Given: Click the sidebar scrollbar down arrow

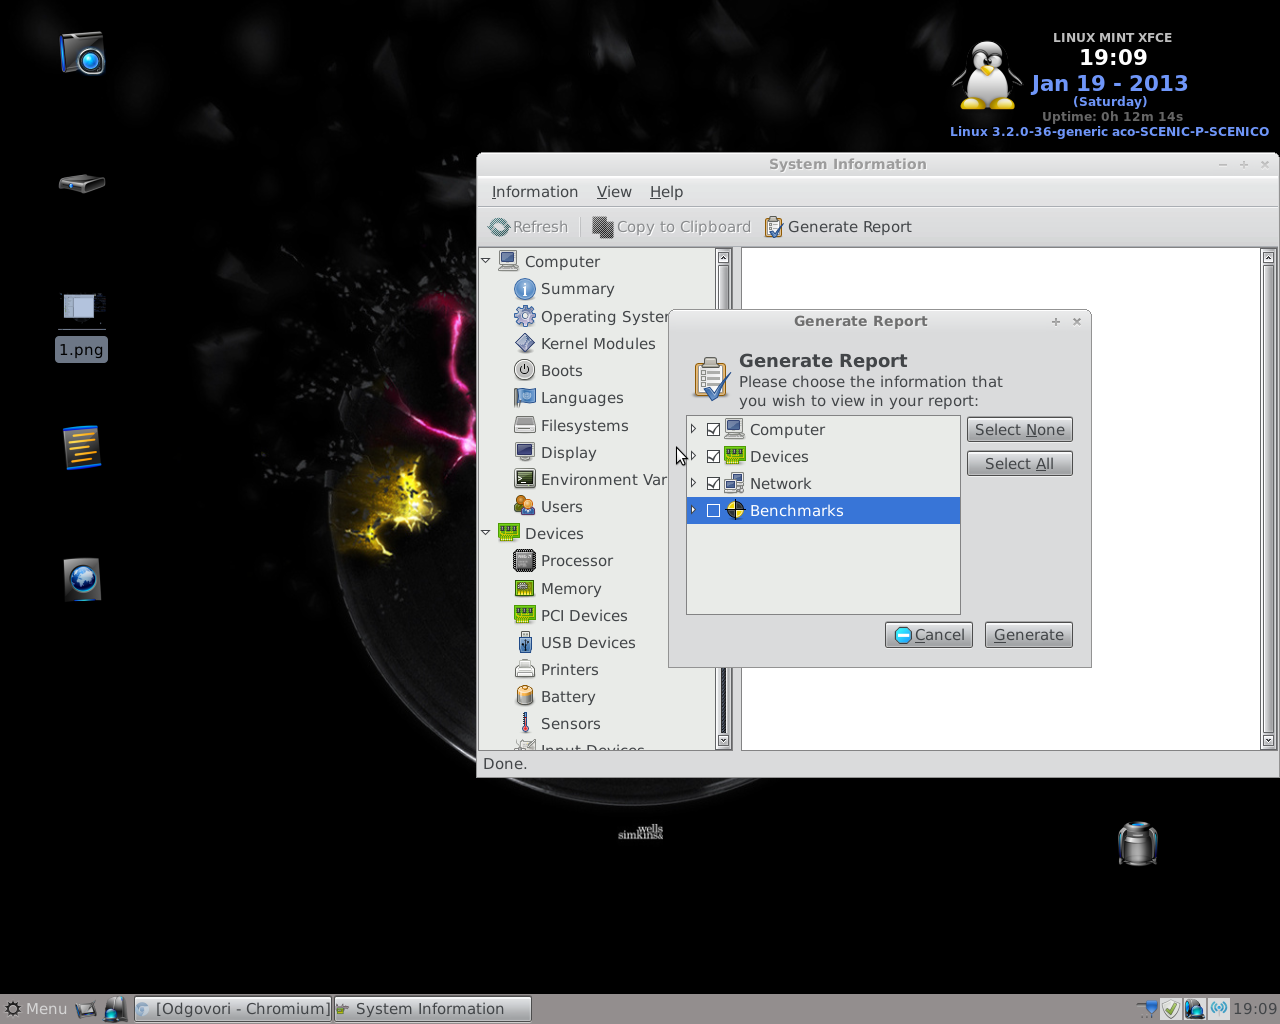Looking at the screenshot, I should point(723,741).
